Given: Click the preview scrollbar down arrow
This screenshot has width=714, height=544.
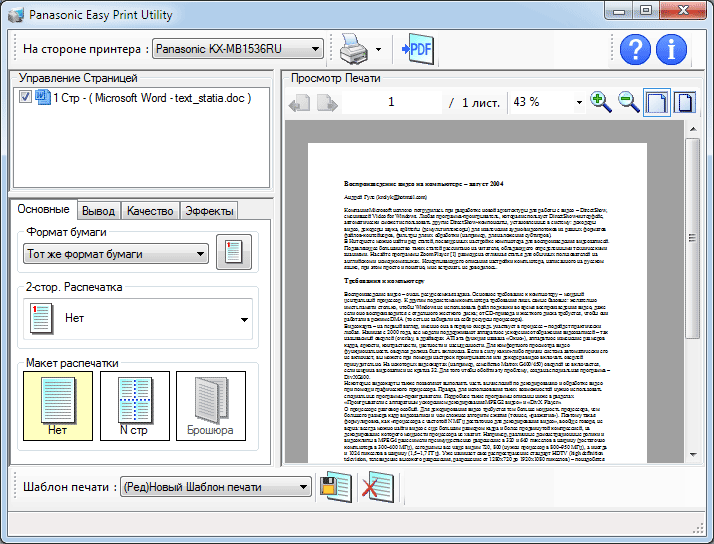Looking at the screenshot, I should tap(693, 454).
